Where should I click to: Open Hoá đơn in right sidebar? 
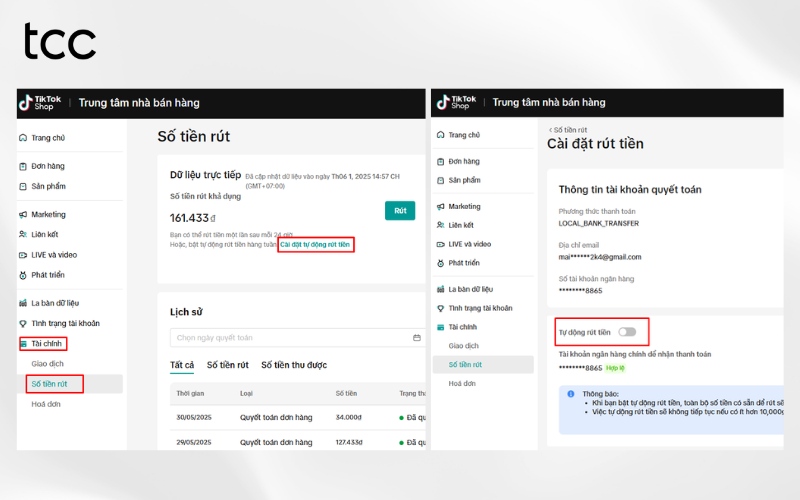pos(462,384)
